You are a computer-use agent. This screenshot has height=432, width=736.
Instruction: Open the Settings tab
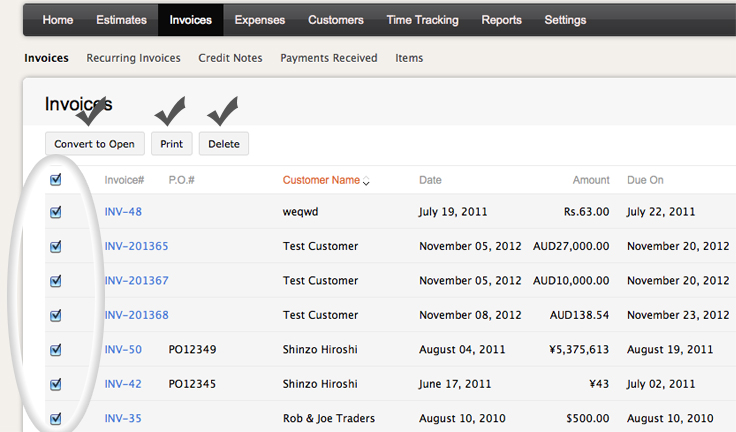pos(565,20)
